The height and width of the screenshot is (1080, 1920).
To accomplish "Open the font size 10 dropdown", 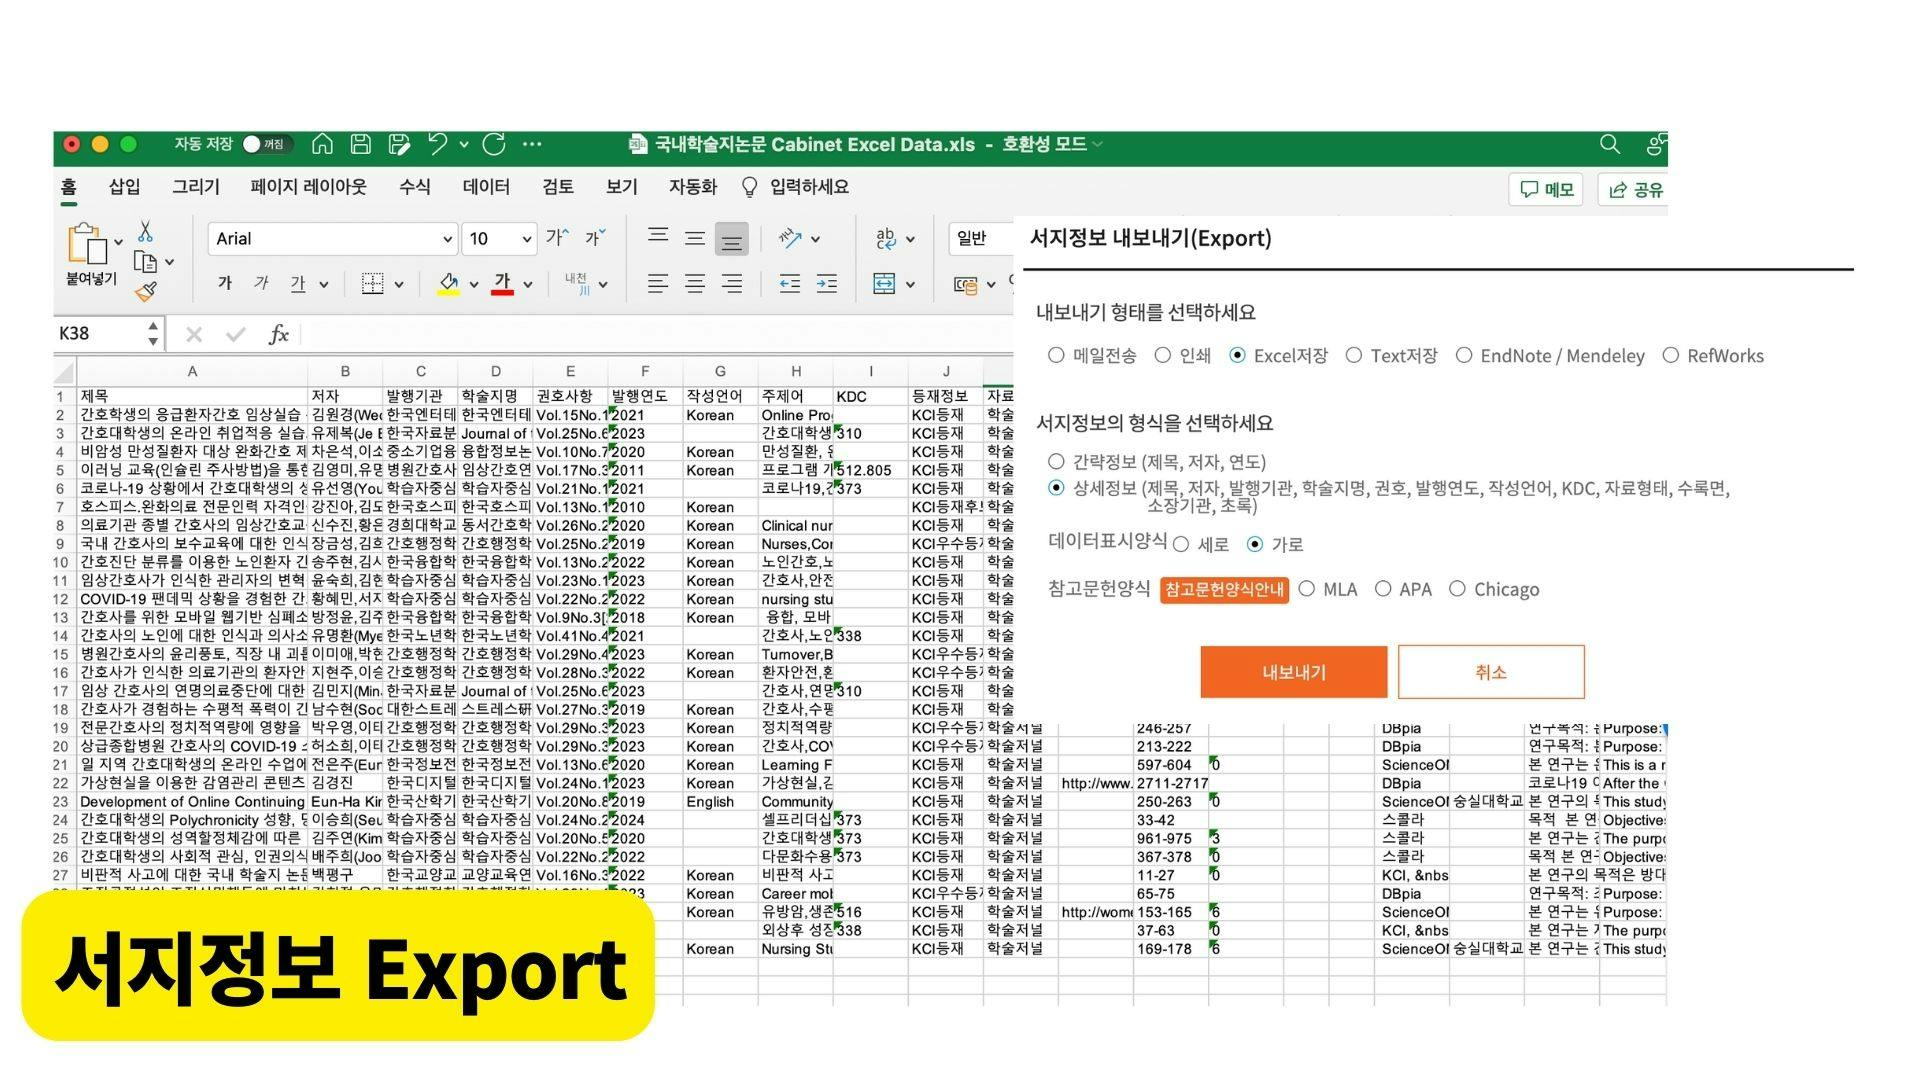I will pyautogui.click(x=526, y=239).
